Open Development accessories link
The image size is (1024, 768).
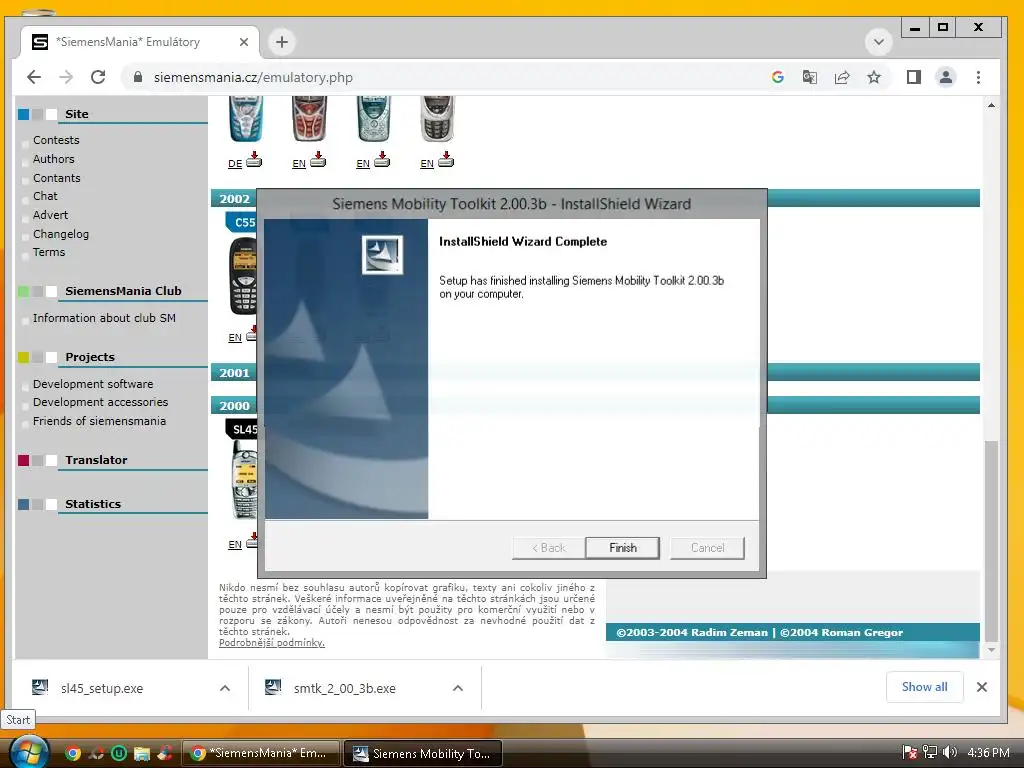101,402
